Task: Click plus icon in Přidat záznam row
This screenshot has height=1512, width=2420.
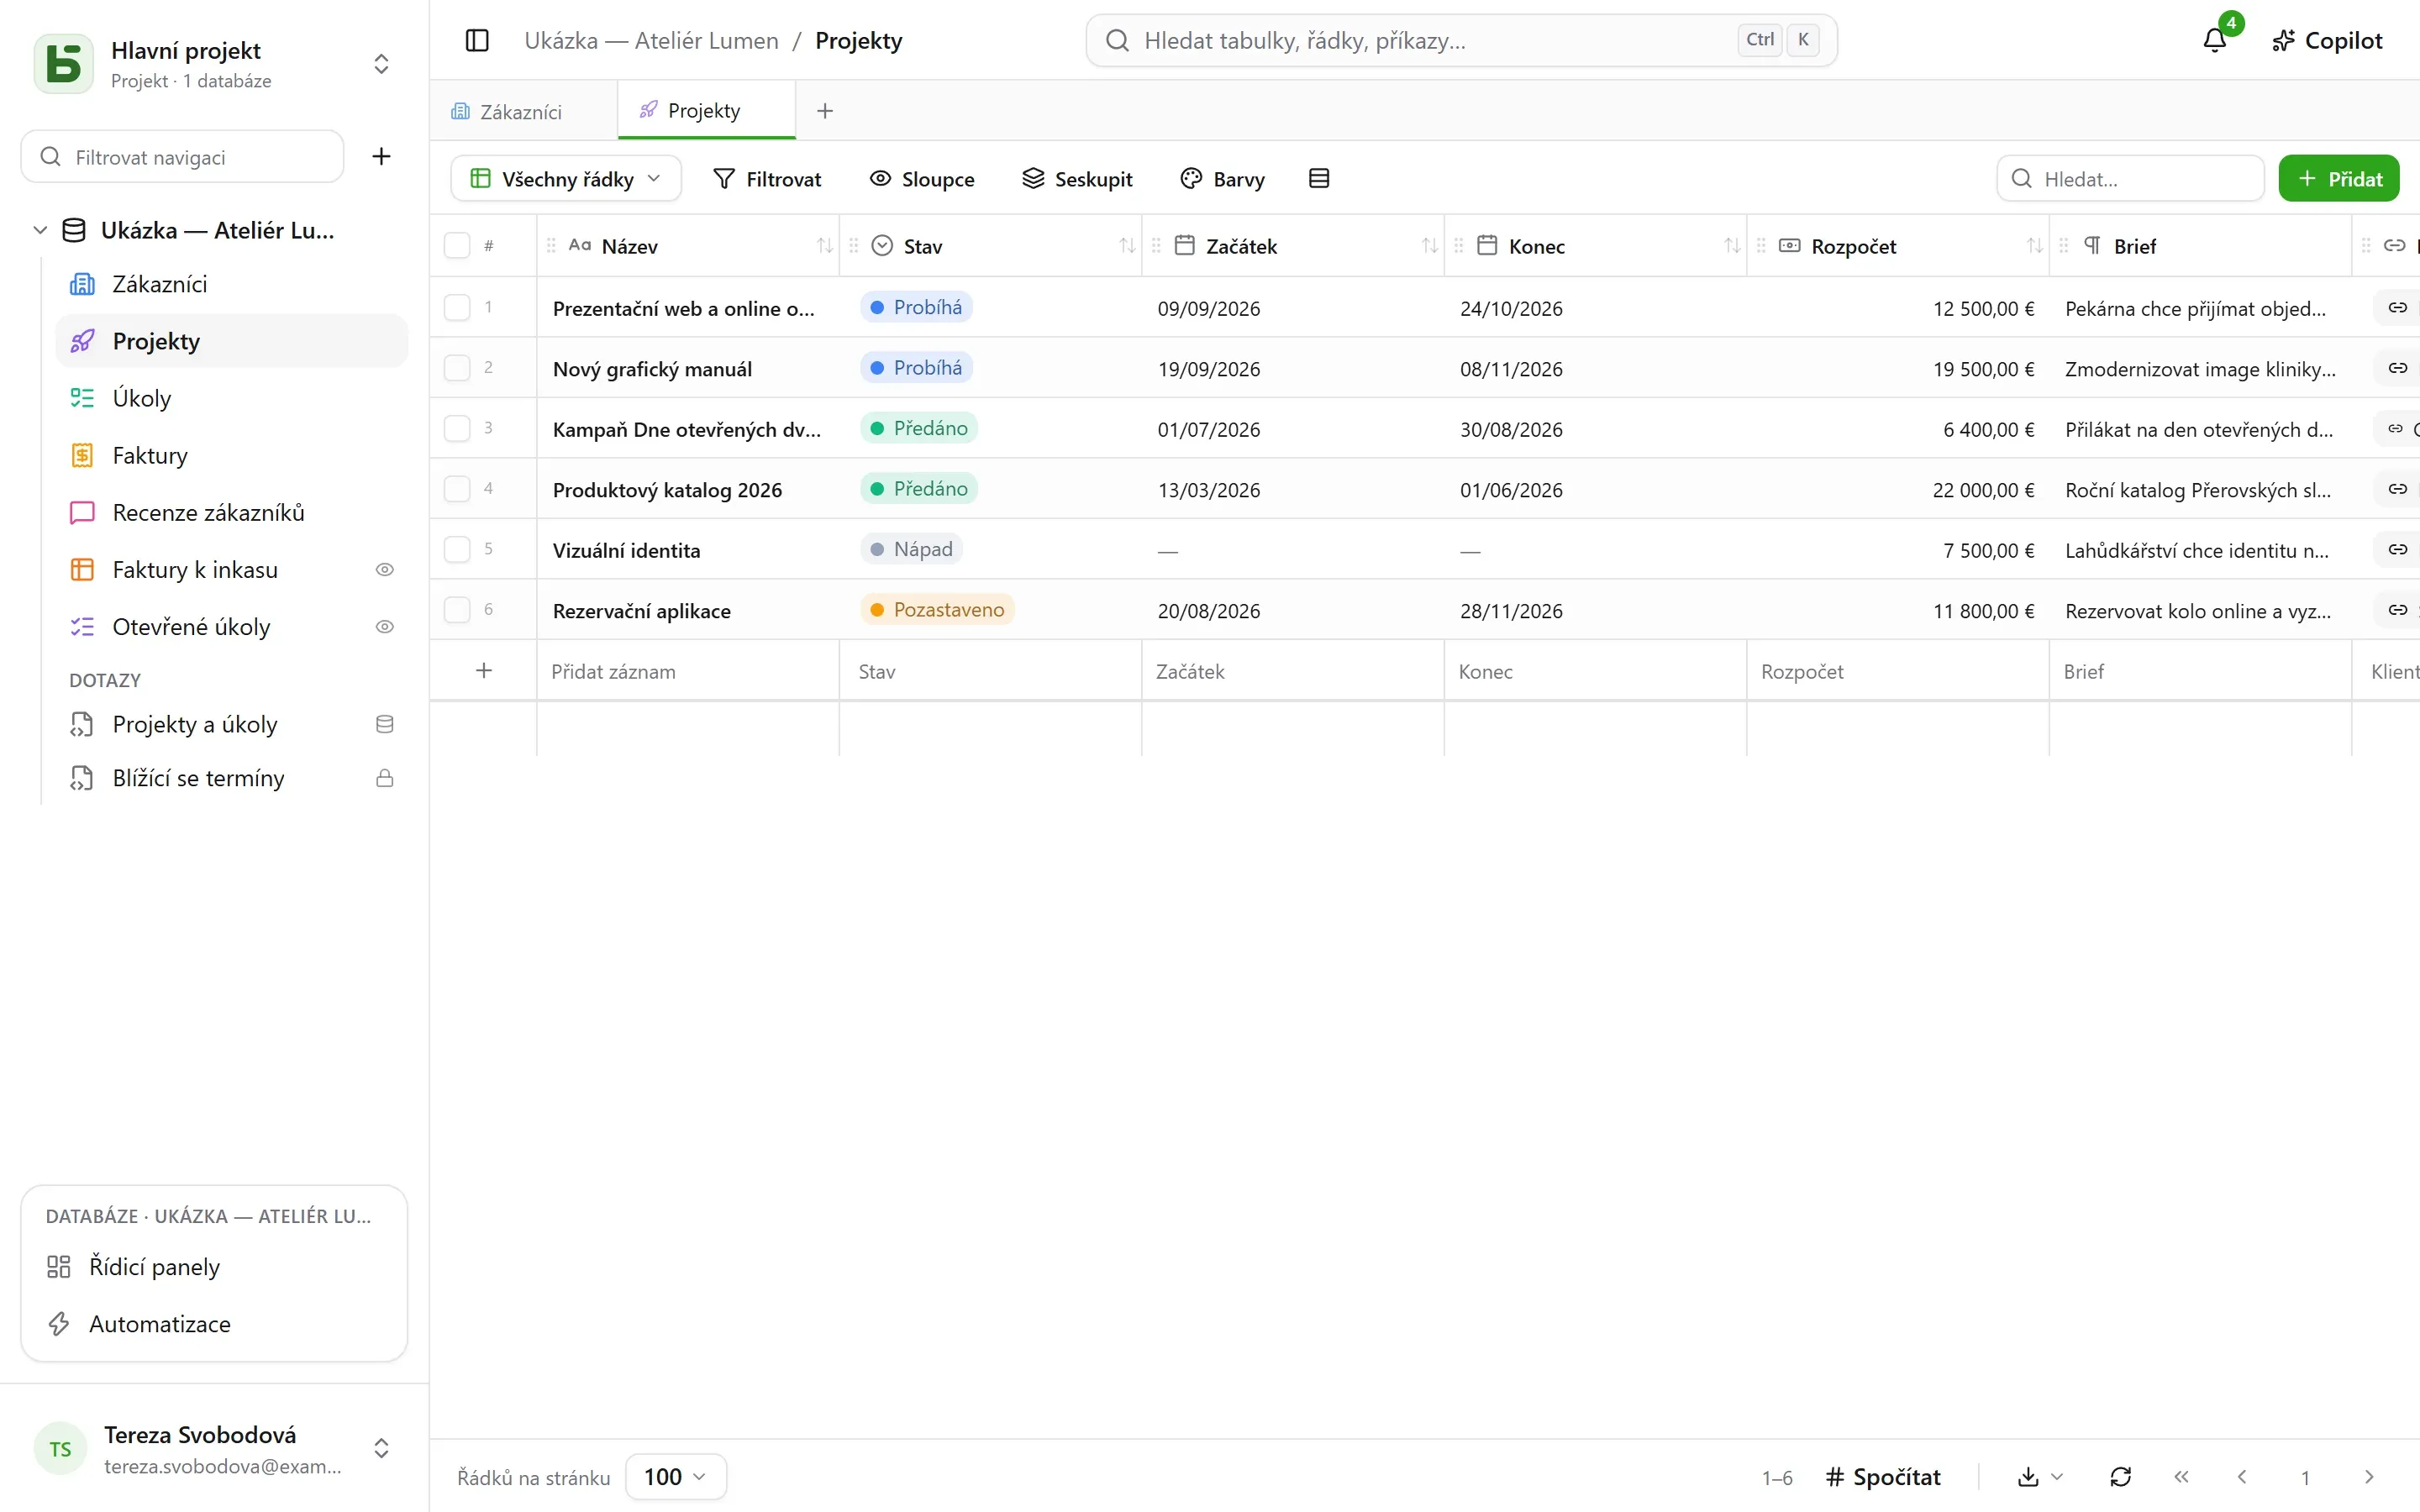Action: 484,670
